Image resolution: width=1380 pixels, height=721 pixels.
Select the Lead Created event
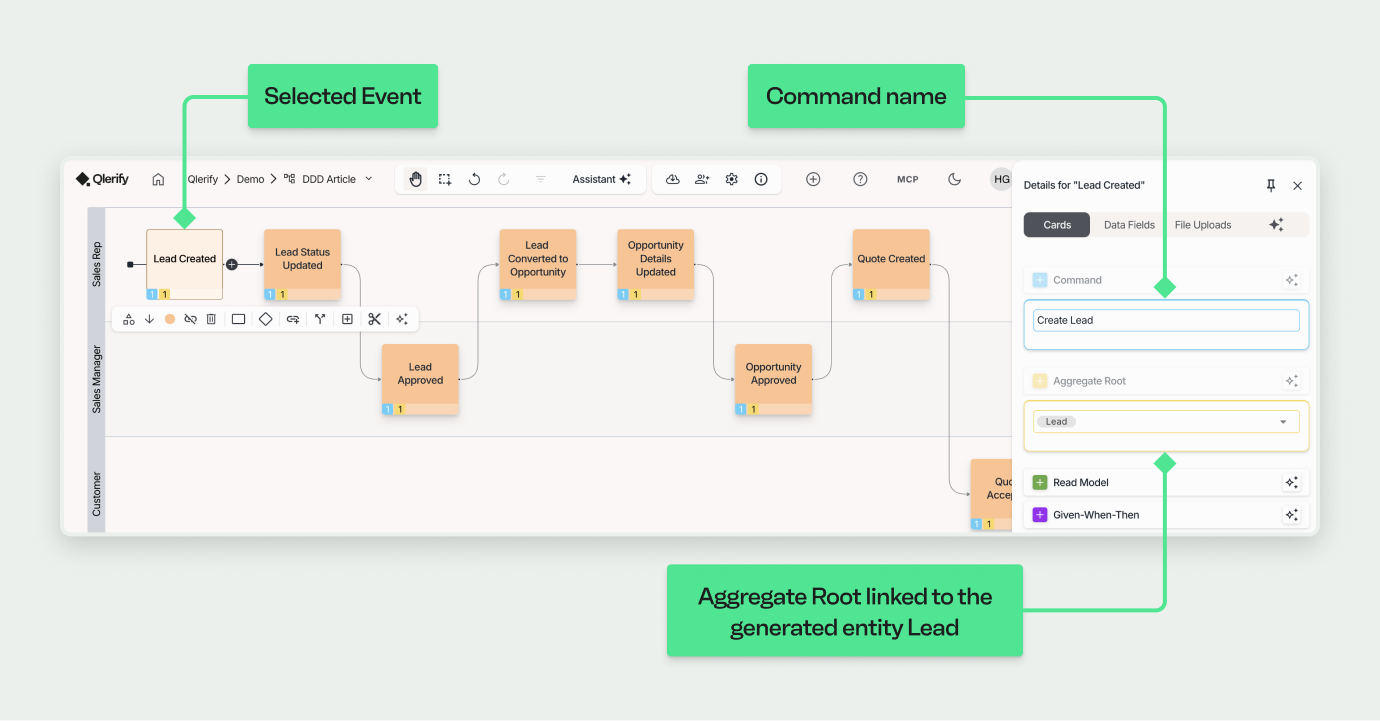click(184, 264)
